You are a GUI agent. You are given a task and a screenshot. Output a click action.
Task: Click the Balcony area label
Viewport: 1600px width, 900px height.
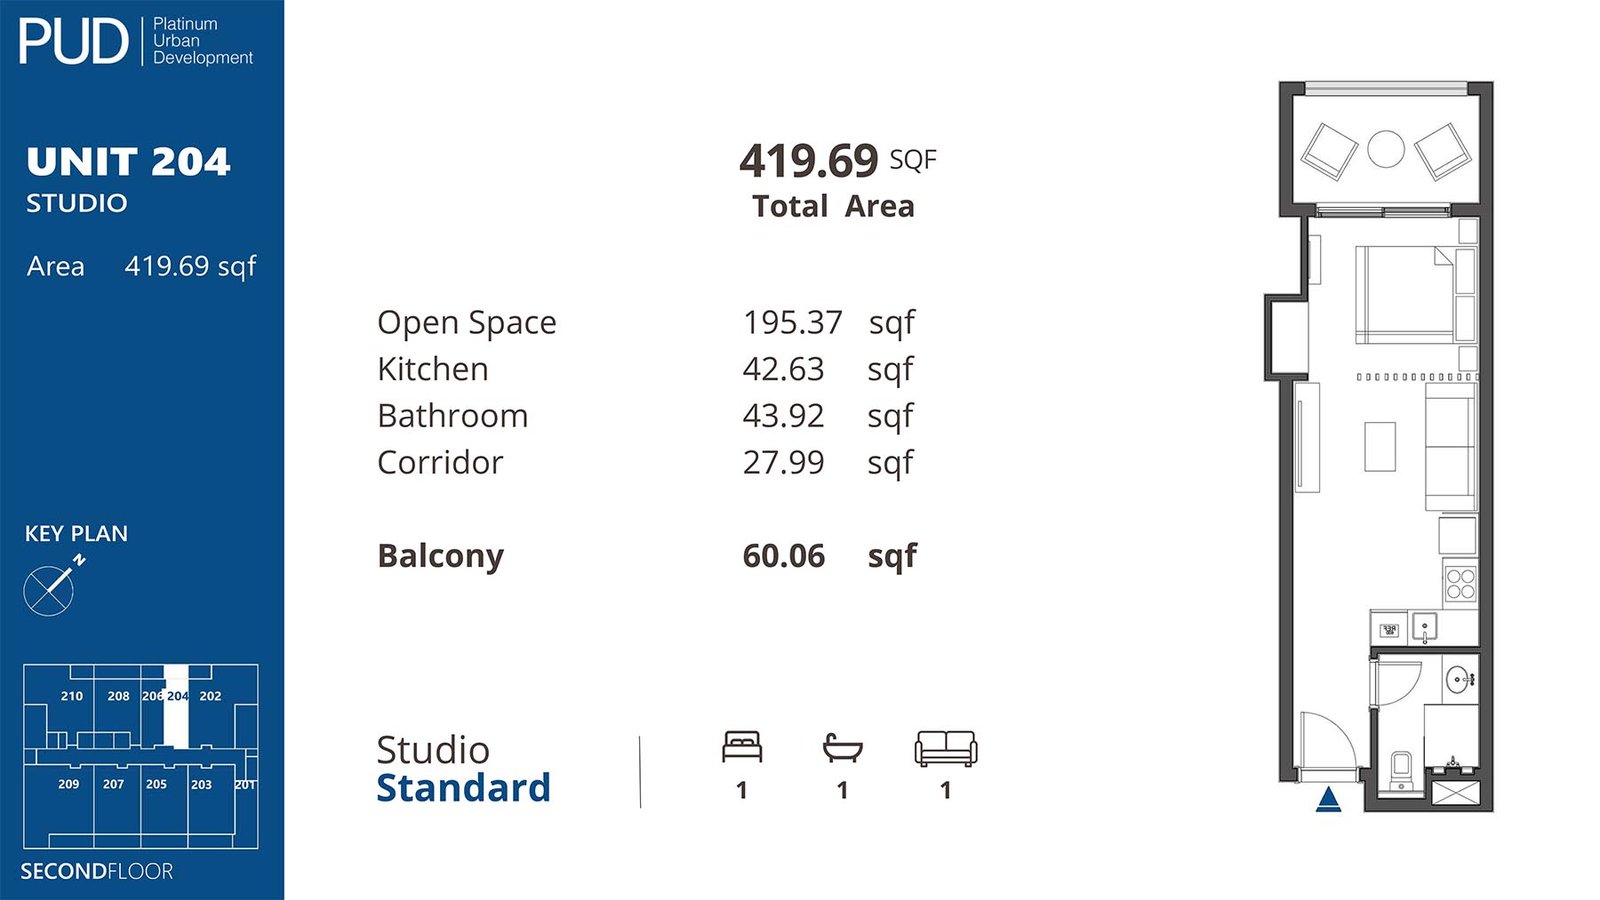click(440, 556)
